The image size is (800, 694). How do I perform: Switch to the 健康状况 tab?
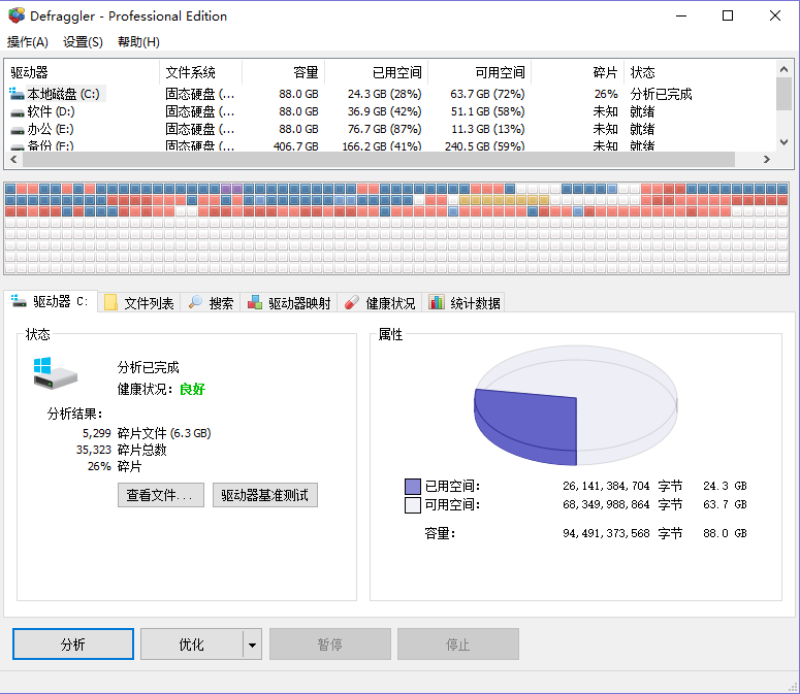click(x=380, y=303)
